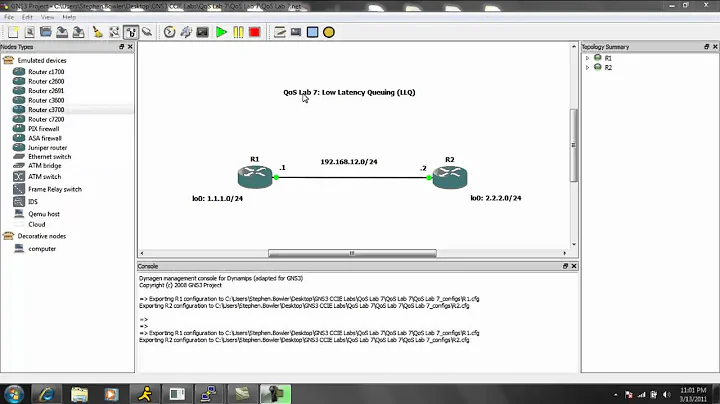720x404 pixels.
Task: Click the lo0: 1.1.1.0/24 note
Action: point(217,198)
